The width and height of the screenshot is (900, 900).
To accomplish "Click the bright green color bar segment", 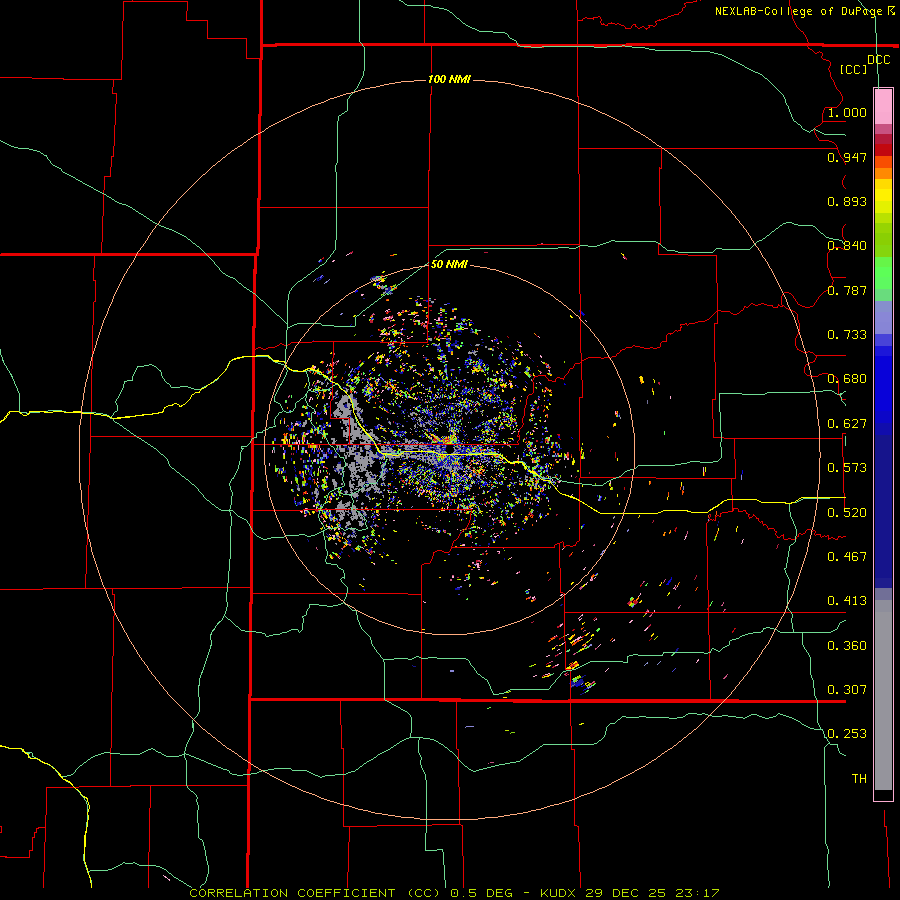I will coord(883,273).
